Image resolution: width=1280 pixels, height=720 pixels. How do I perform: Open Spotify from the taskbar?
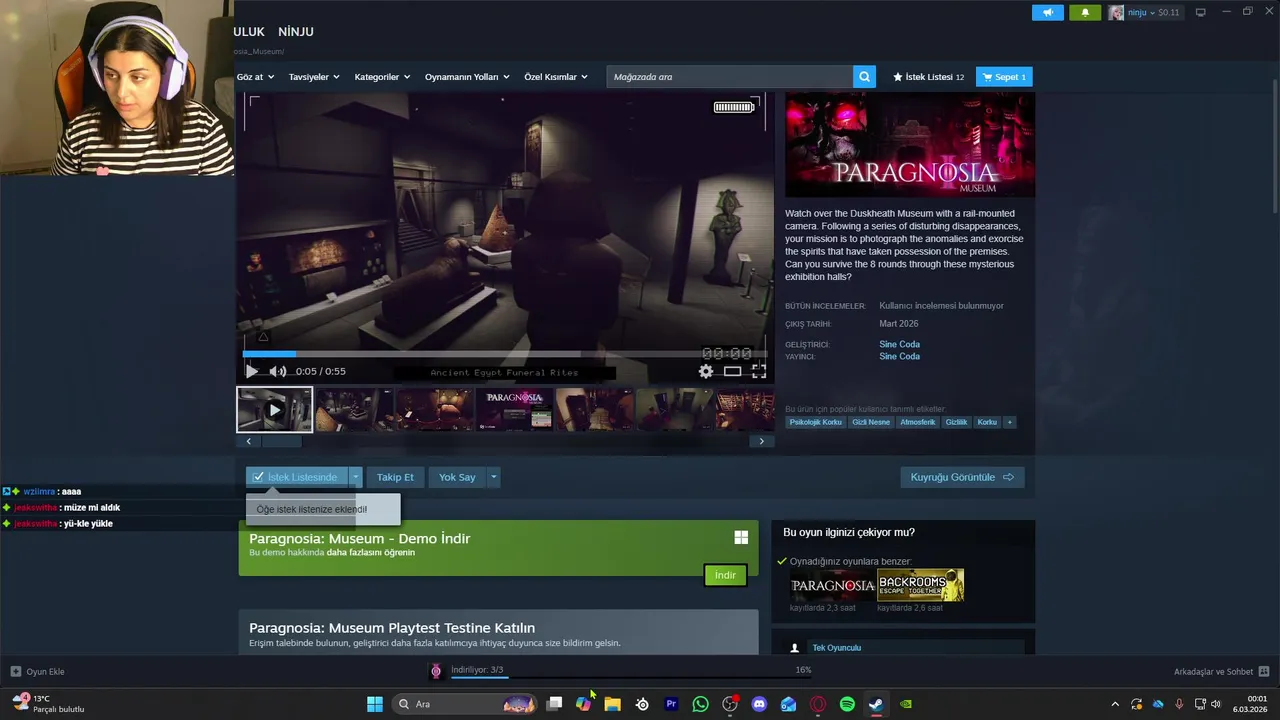[847, 704]
